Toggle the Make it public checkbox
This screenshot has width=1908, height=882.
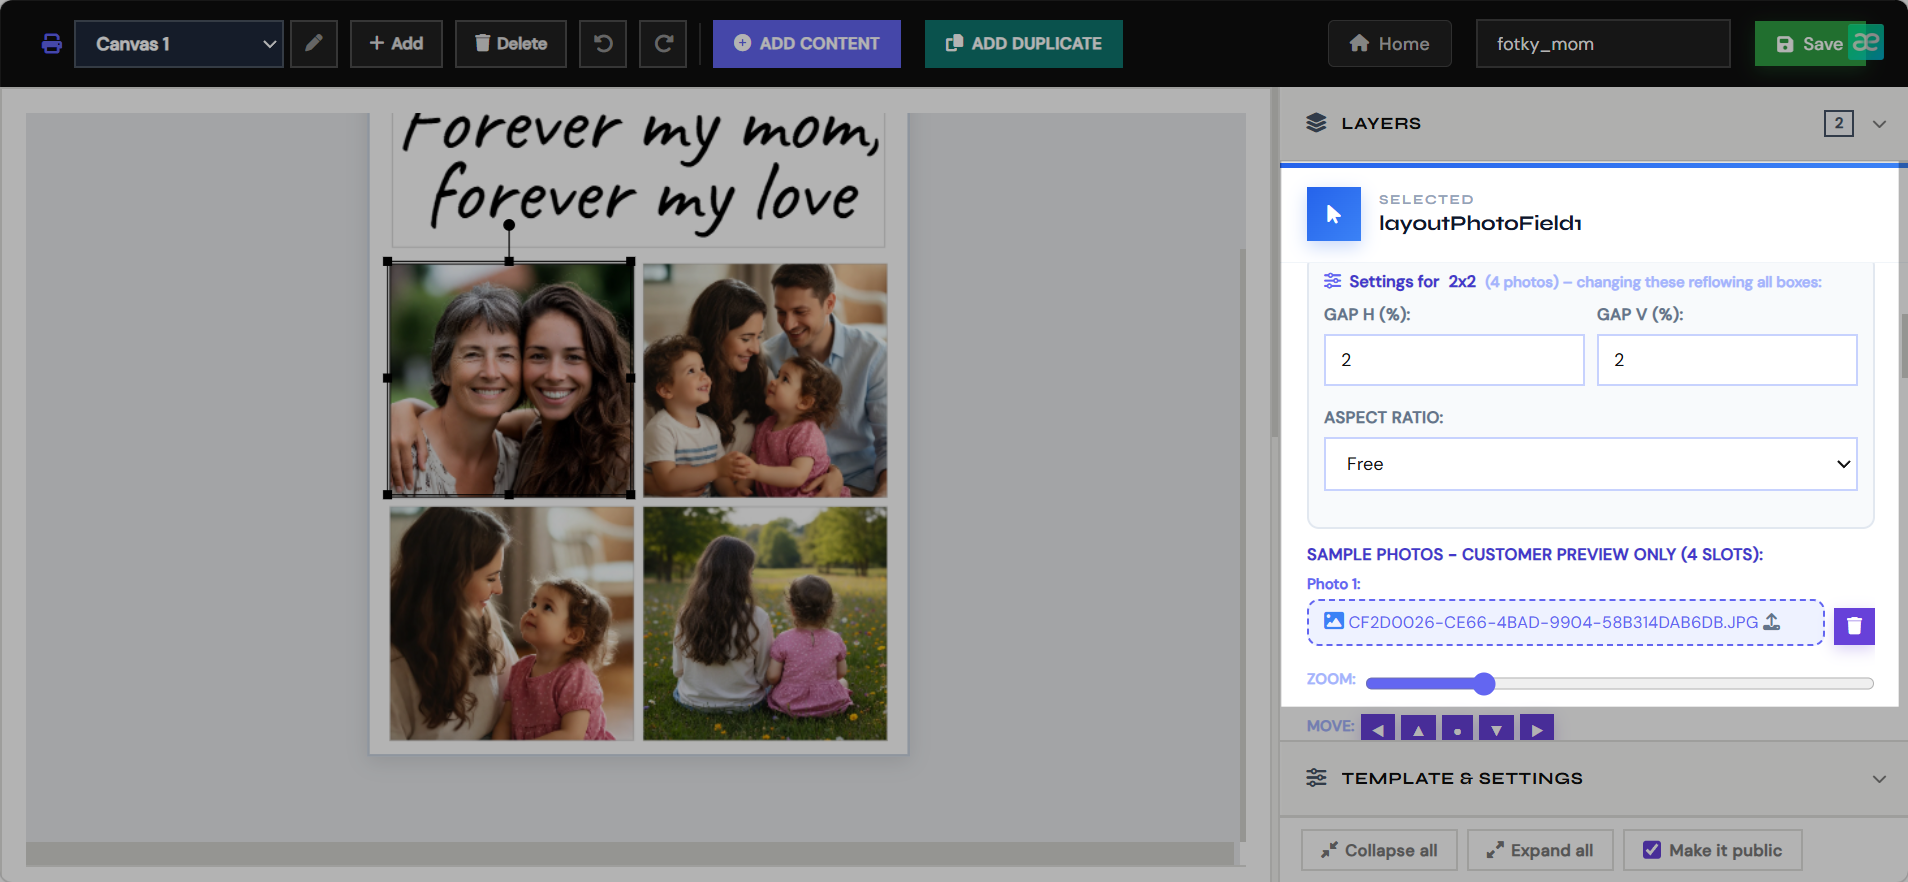(x=1652, y=850)
